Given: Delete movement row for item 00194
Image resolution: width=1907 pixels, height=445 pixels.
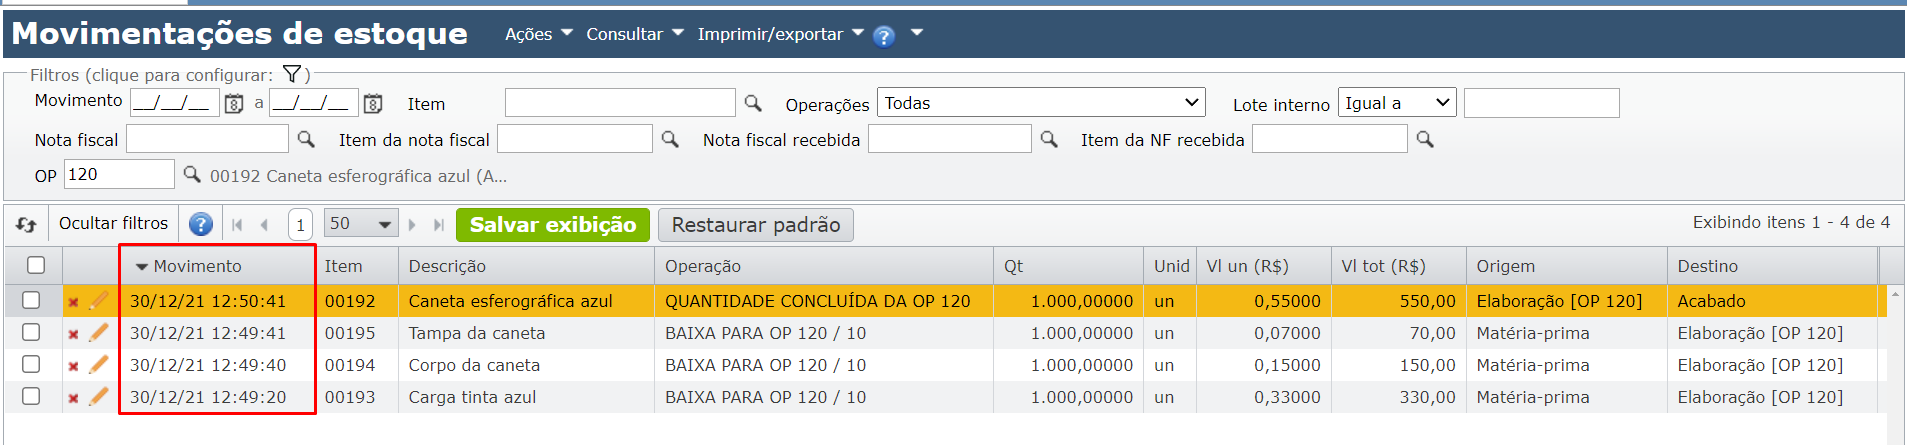Looking at the screenshot, I should click(73, 366).
